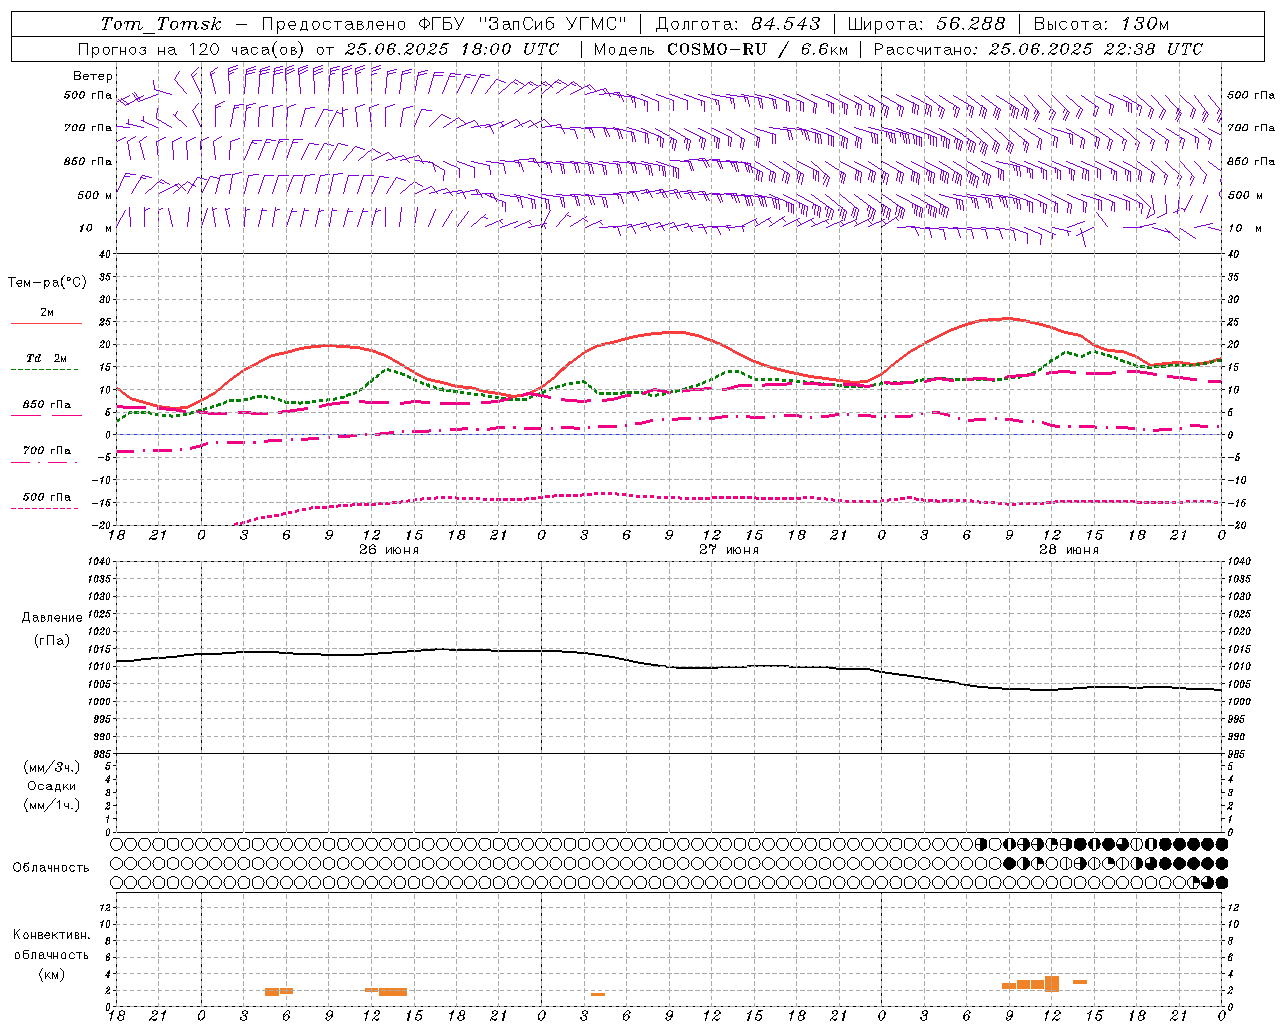Click the solid red 2м legend line
Image resolution: width=1280 pixels, height=1024 pixels.
click(46, 324)
